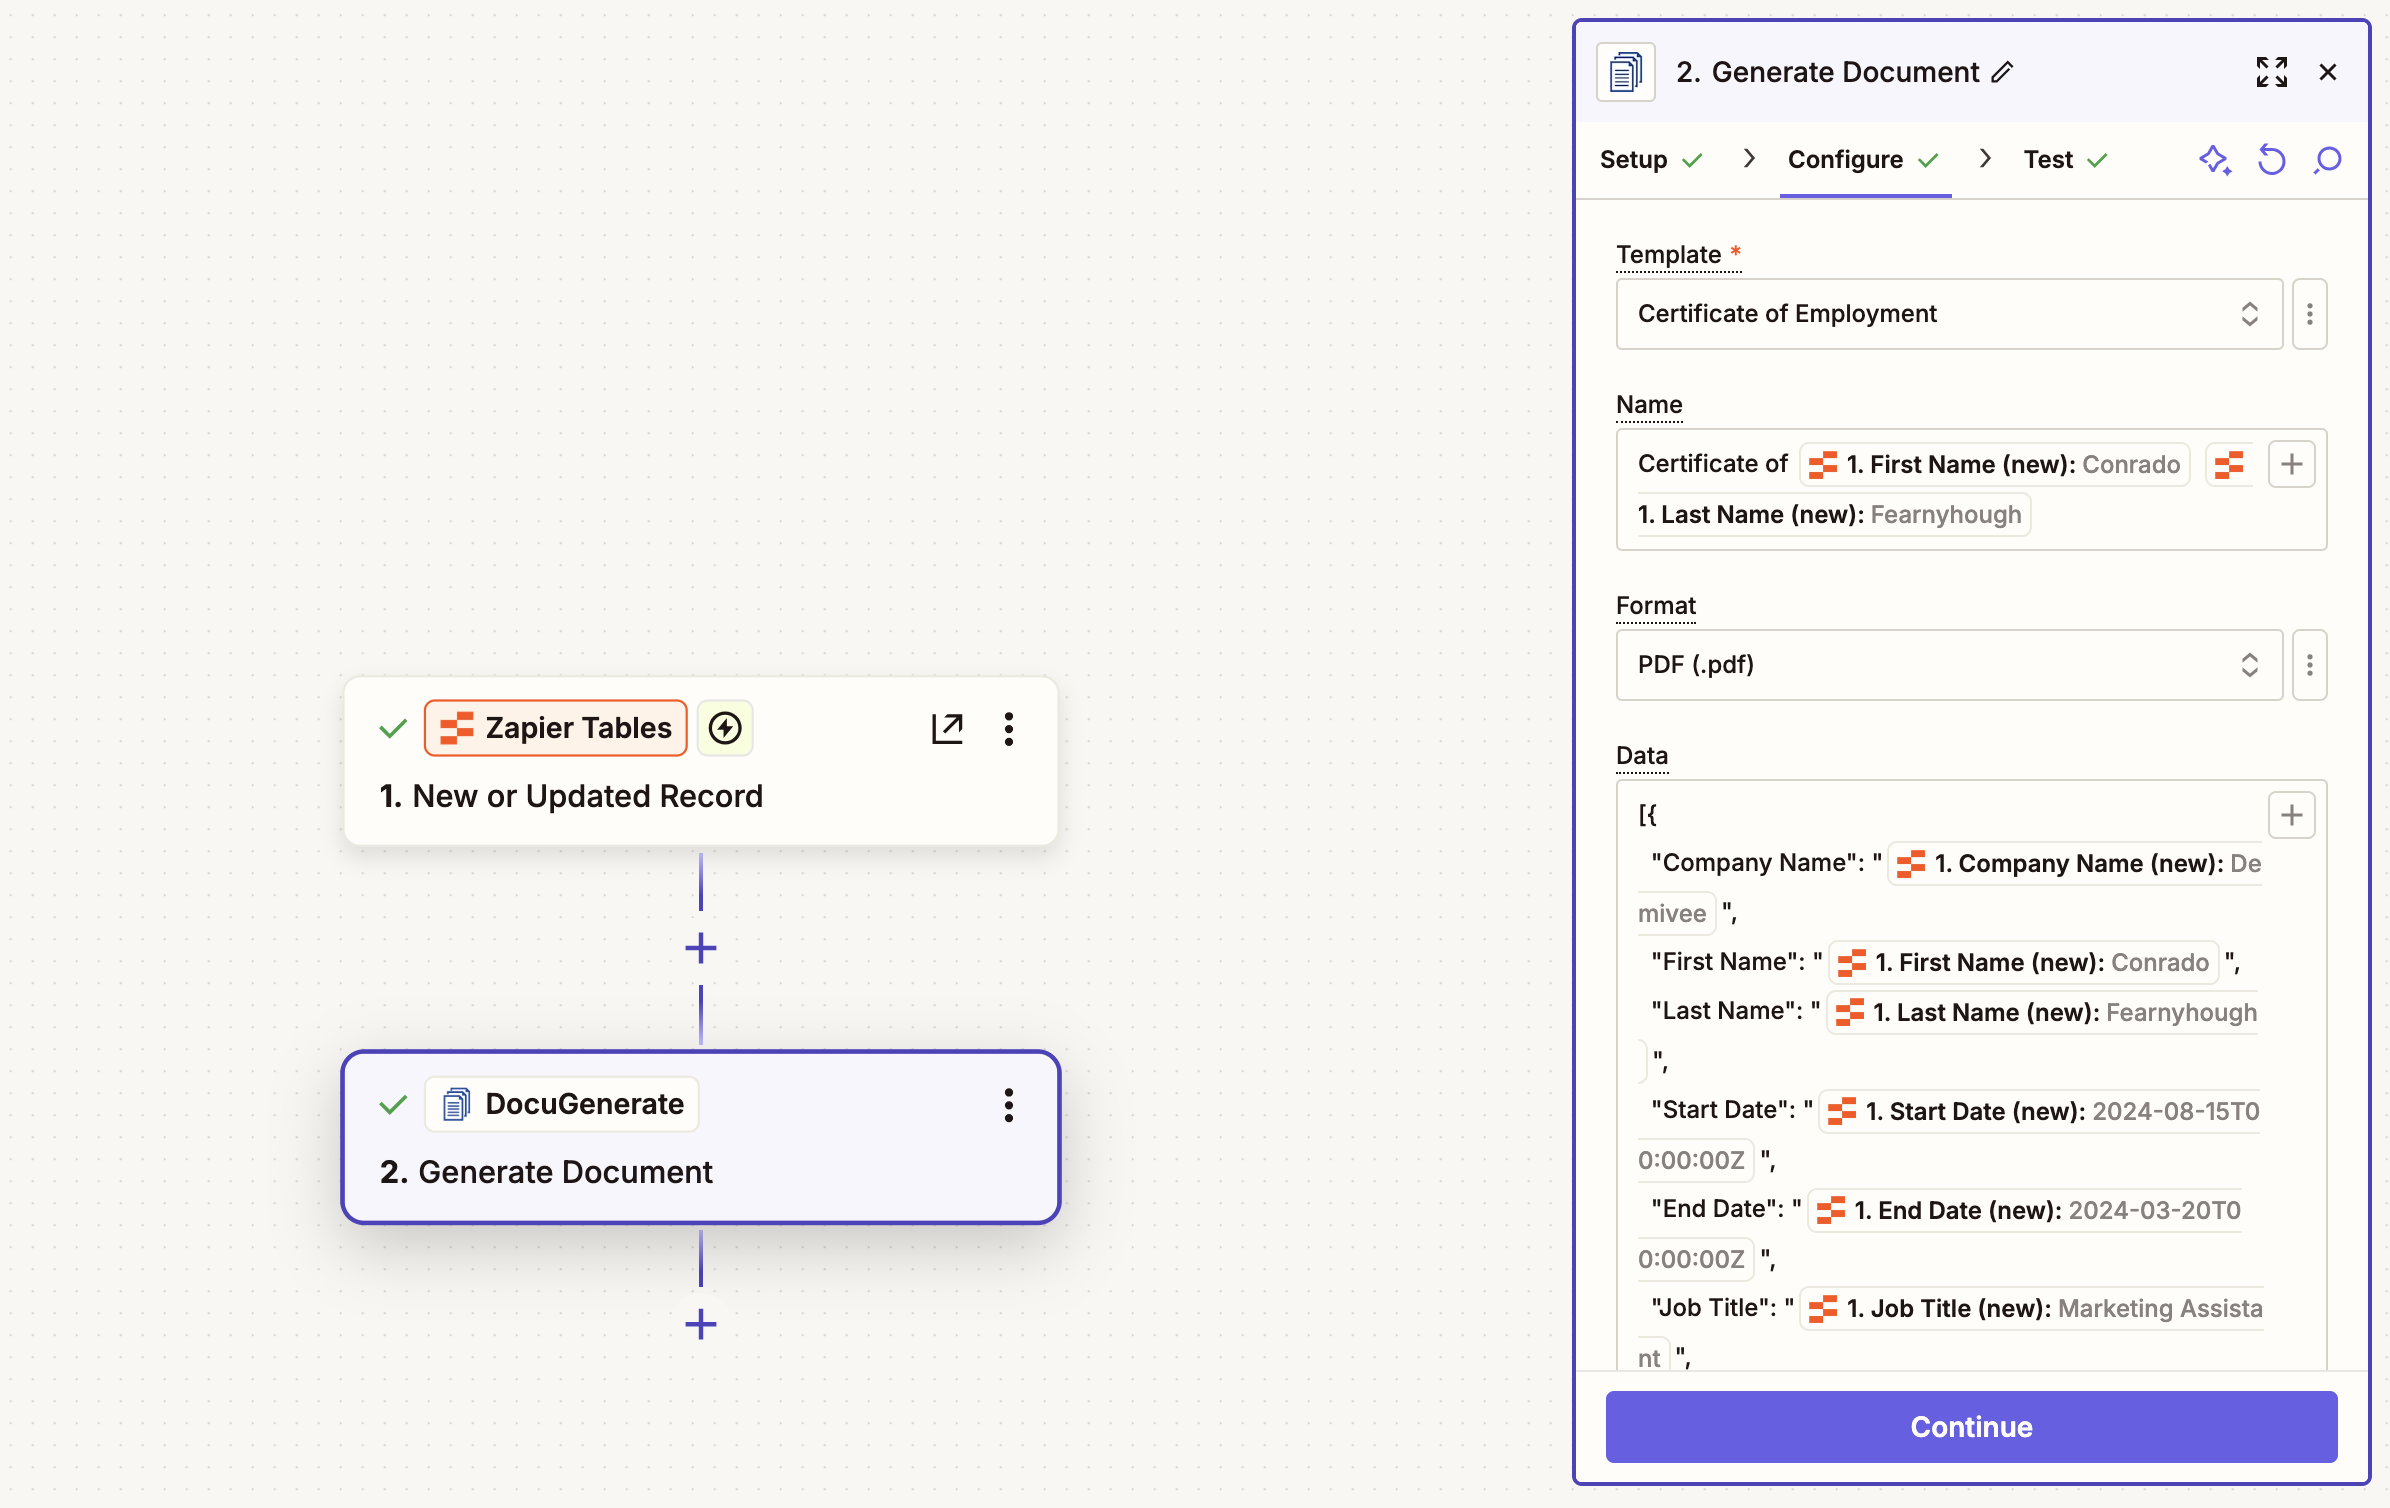Click the AI sparkle icon in panel header

pos(2215,160)
